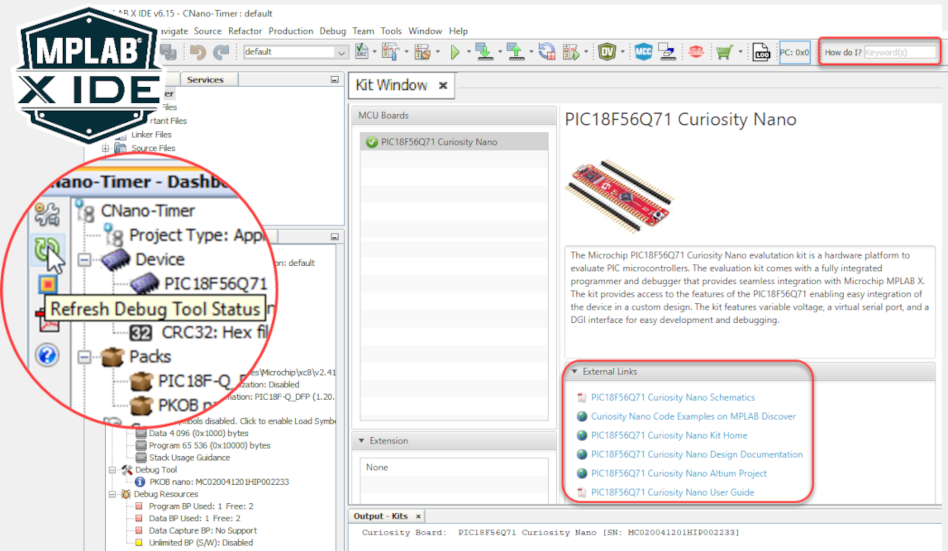
Task: Click the Refresh Debug Tool Status icon
Action: tap(46, 250)
